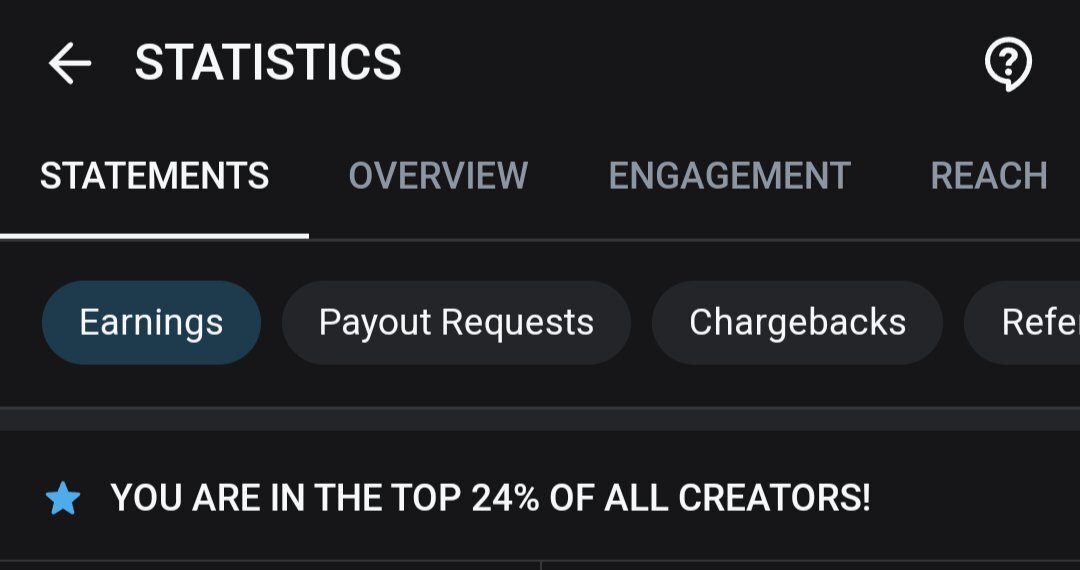Switch to the Chargebacks chip
Image resolution: width=1080 pixels, height=570 pixels.
click(797, 323)
